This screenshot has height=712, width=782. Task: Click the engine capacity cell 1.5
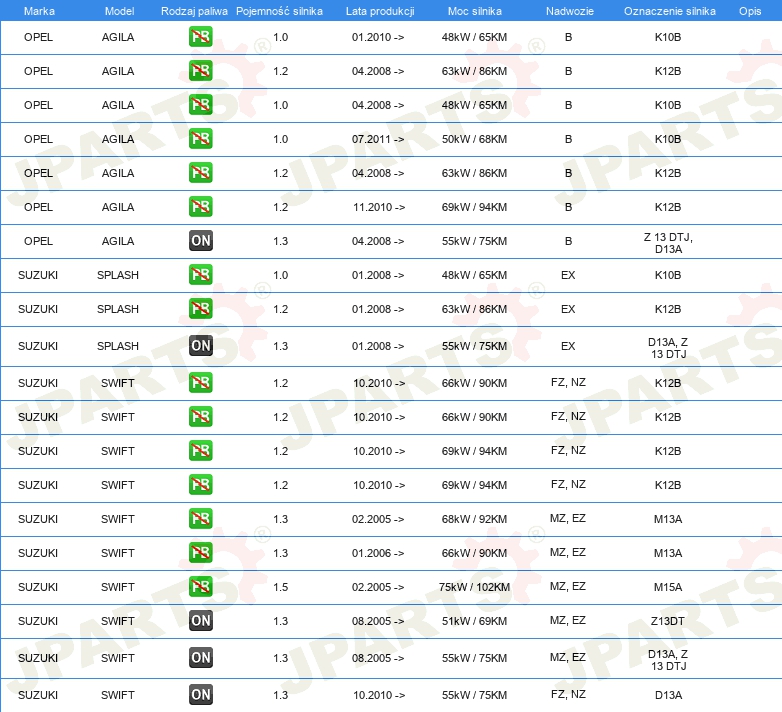(281, 587)
